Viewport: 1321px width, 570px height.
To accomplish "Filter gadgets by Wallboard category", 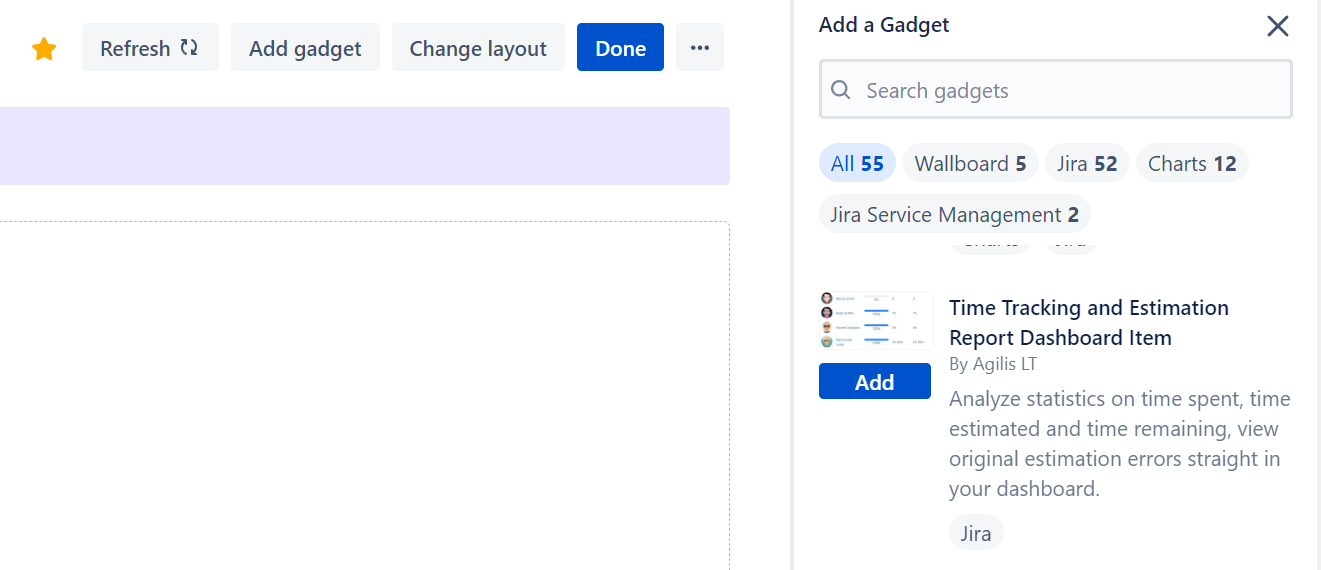I will [x=970, y=164].
